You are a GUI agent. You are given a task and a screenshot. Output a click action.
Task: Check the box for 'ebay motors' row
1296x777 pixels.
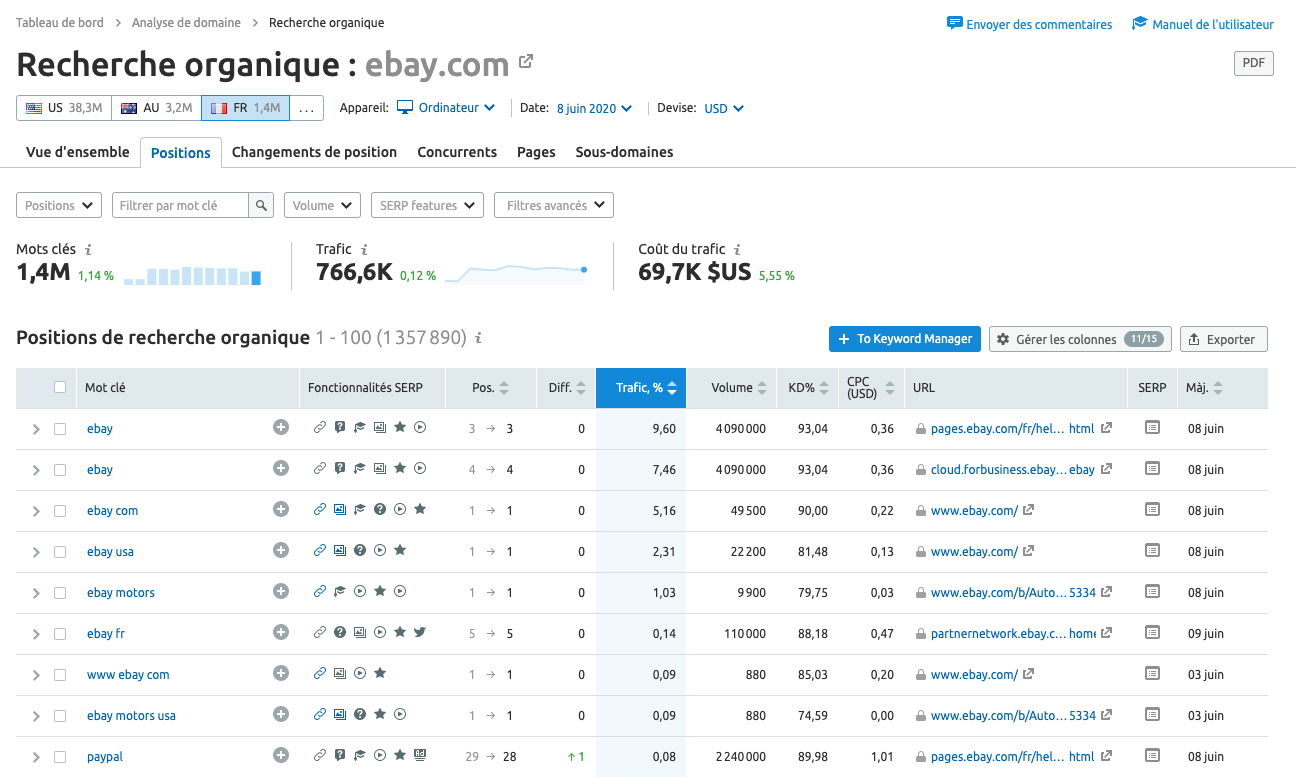point(60,593)
